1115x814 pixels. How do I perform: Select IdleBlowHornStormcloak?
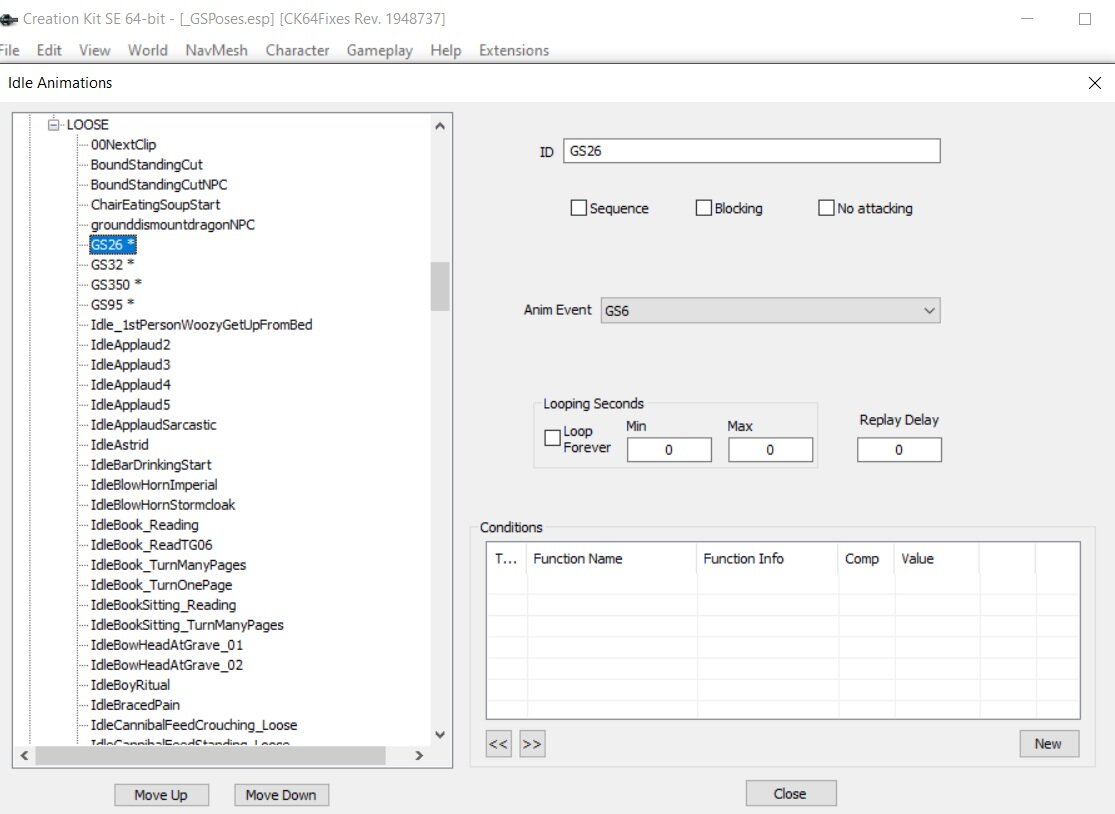[162, 505]
